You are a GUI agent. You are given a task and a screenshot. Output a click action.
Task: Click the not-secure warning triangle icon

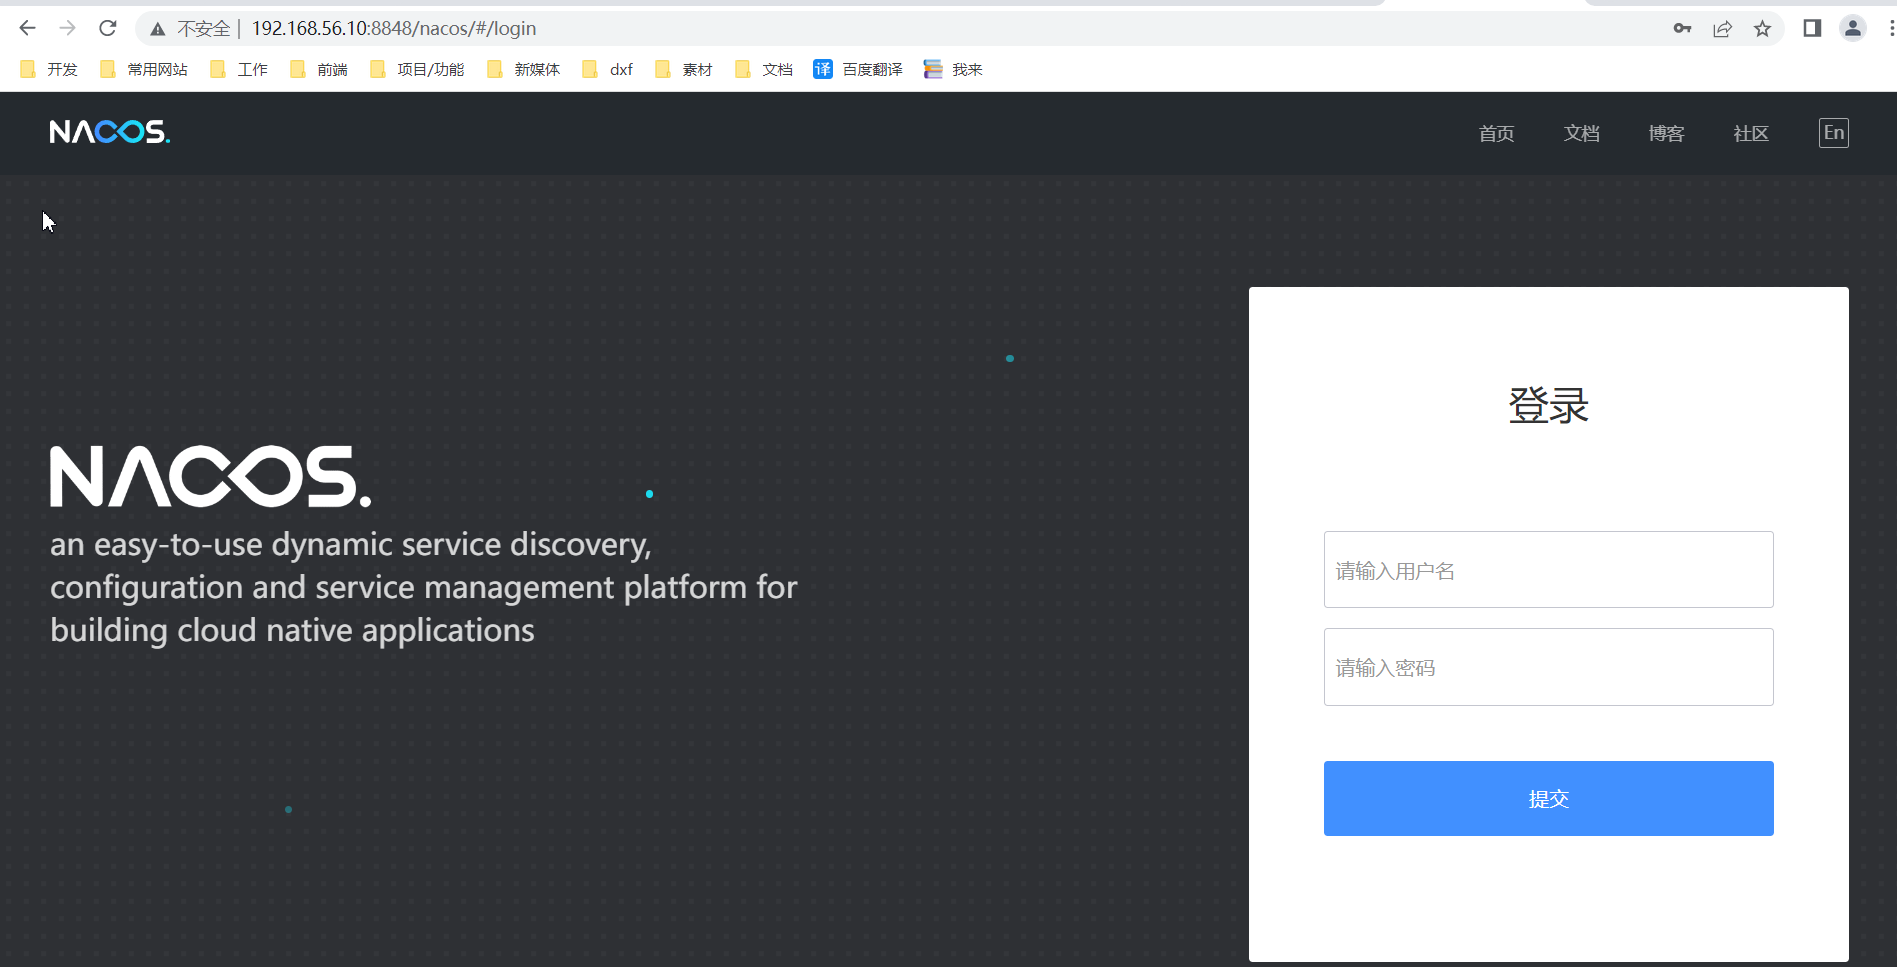pyautogui.click(x=158, y=29)
